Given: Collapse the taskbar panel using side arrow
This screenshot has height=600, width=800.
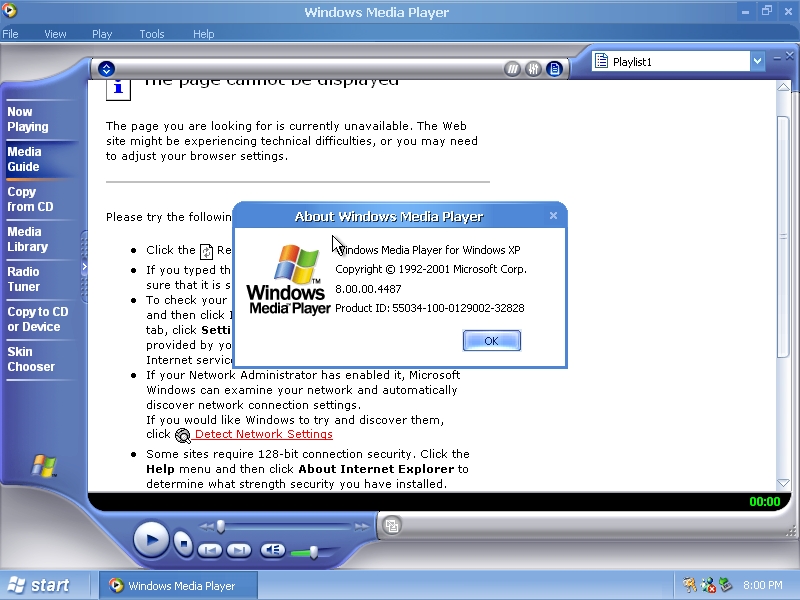Looking at the screenshot, I should [85, 266].
